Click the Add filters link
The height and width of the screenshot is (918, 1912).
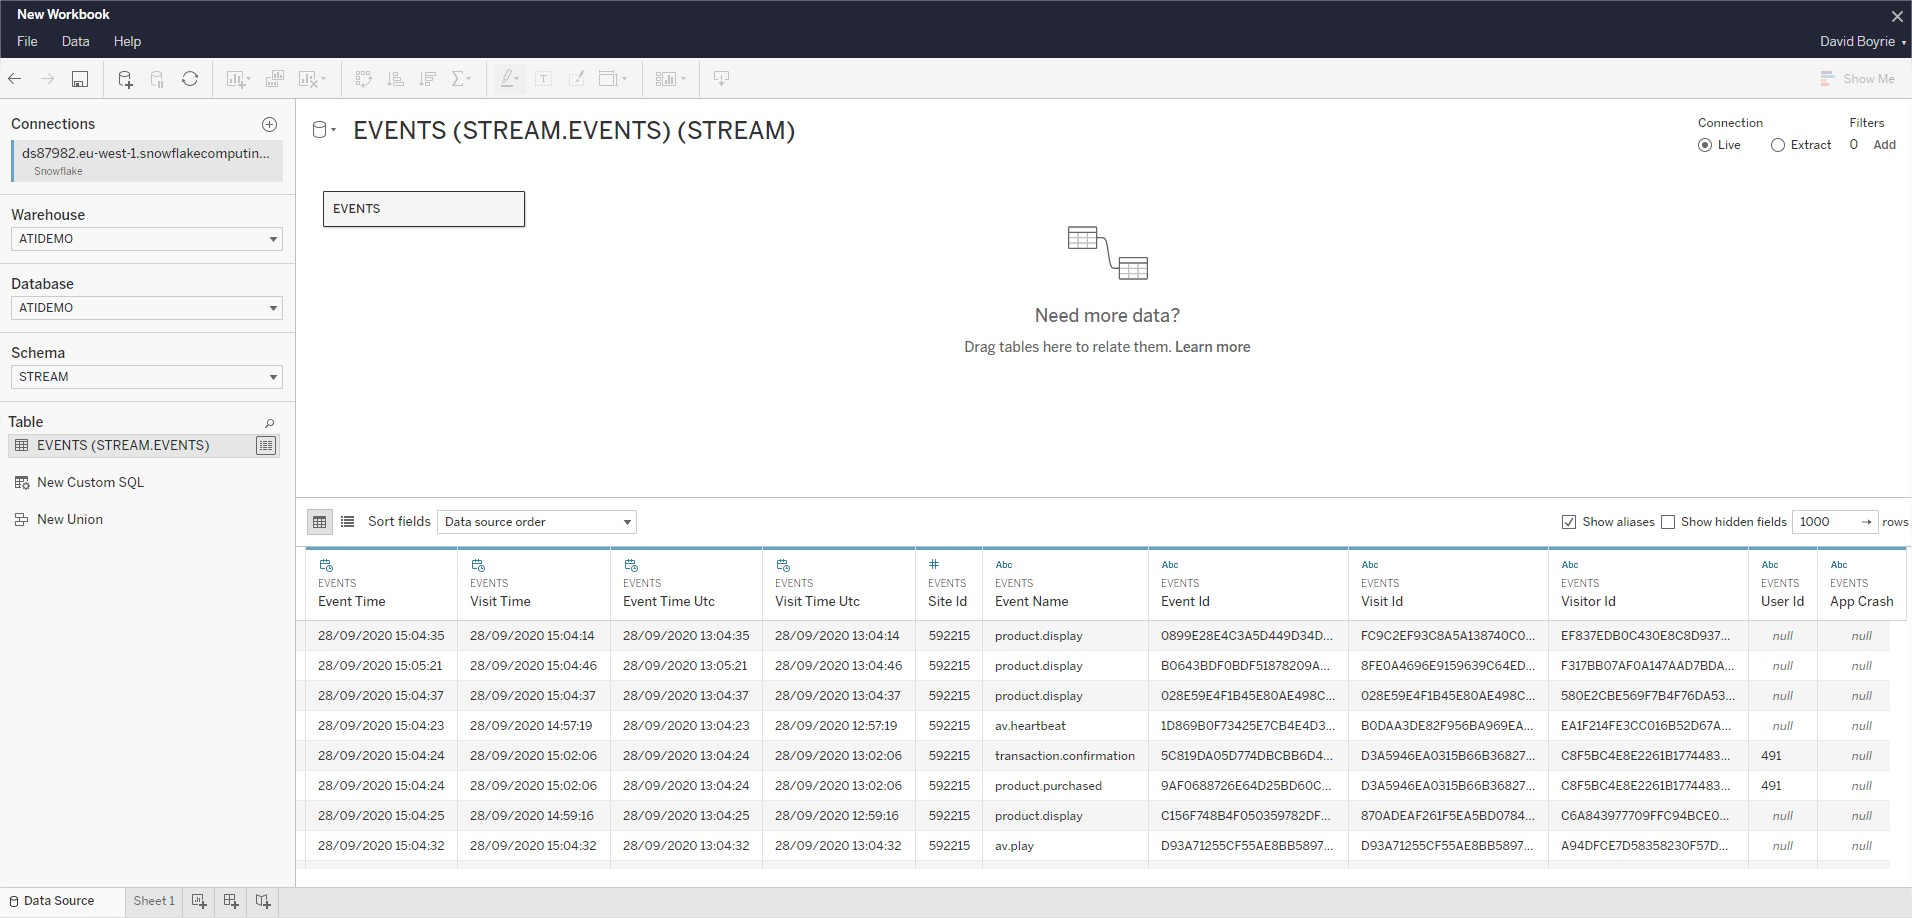1884,145
